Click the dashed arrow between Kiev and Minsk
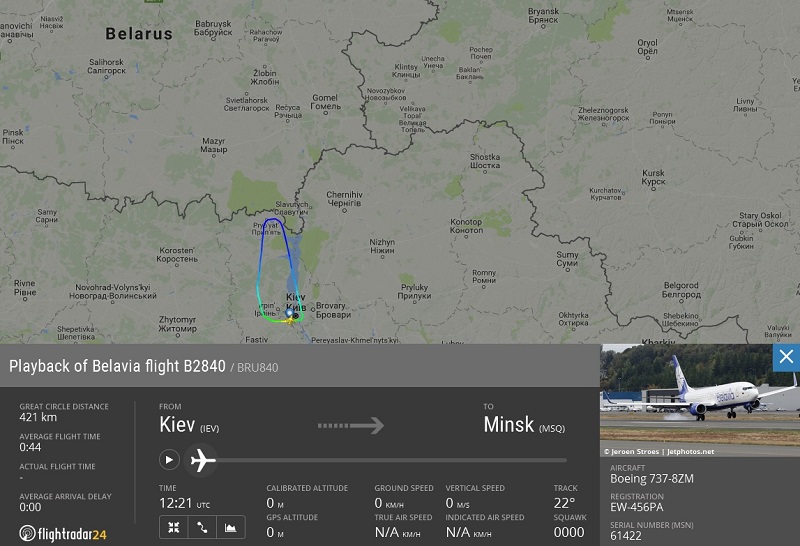 [351, 425]
